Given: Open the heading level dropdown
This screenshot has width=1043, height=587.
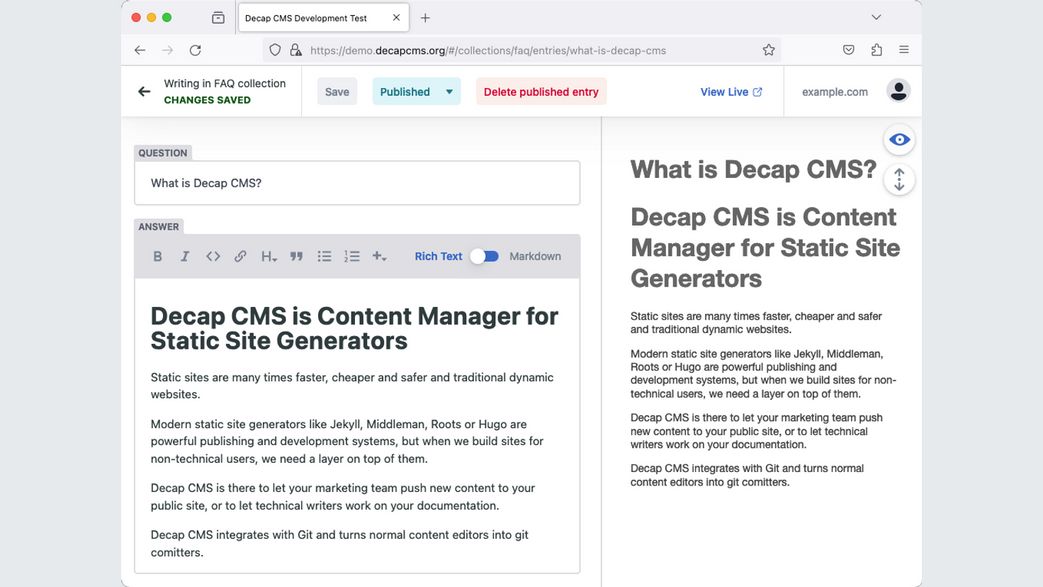Looking at the screenshot, I should click(269, 256).
